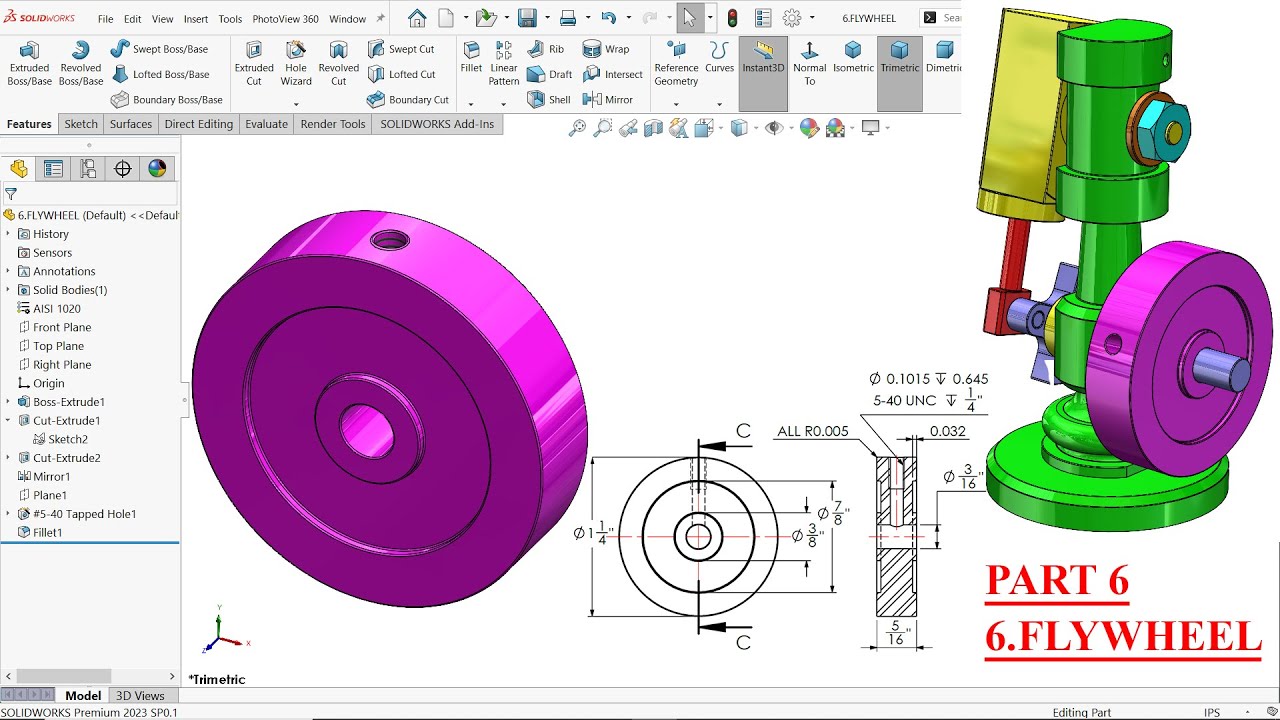Expand the History tree node

coord(8,234)
